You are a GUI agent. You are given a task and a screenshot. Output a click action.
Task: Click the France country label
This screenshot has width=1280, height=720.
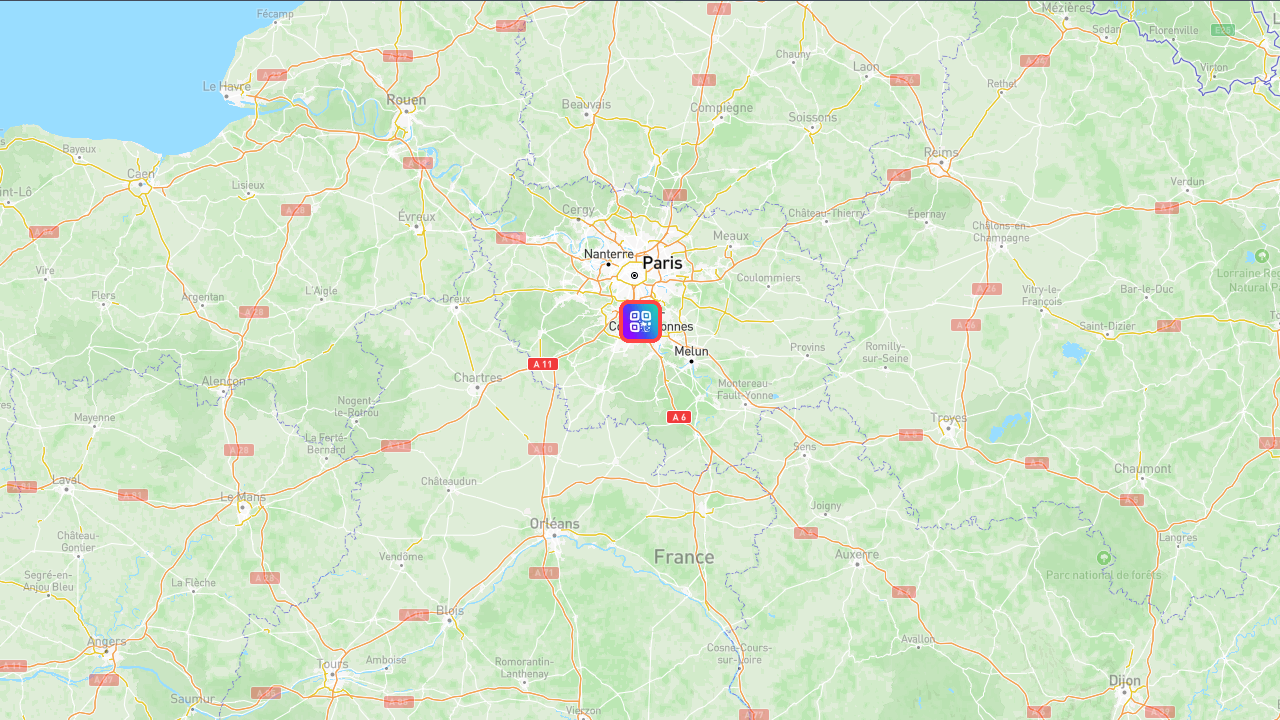pyautogui.click(x=684, y=557)
